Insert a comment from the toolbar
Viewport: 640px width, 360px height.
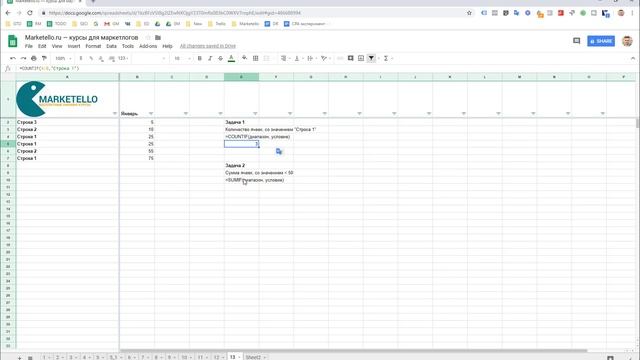[350, 58]
